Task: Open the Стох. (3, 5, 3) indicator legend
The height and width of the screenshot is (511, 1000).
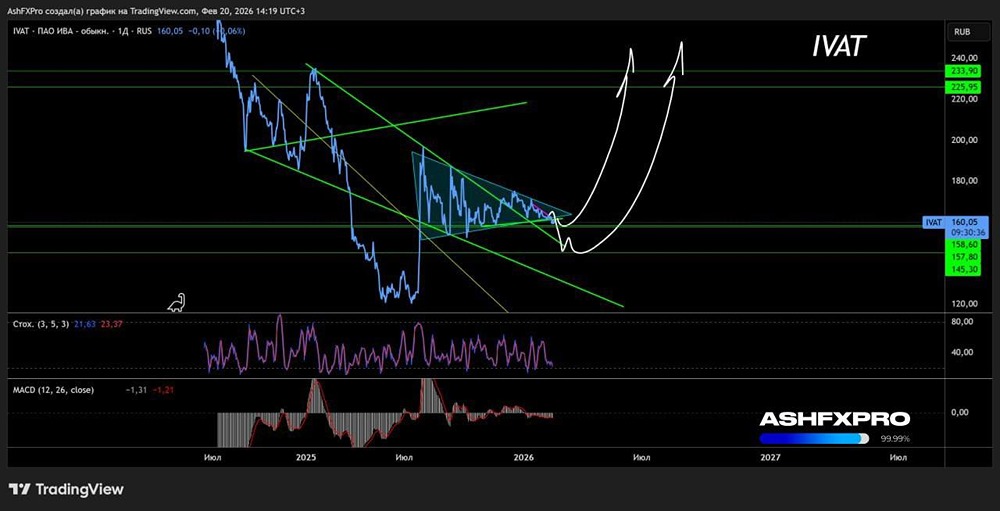Action: 43,324
